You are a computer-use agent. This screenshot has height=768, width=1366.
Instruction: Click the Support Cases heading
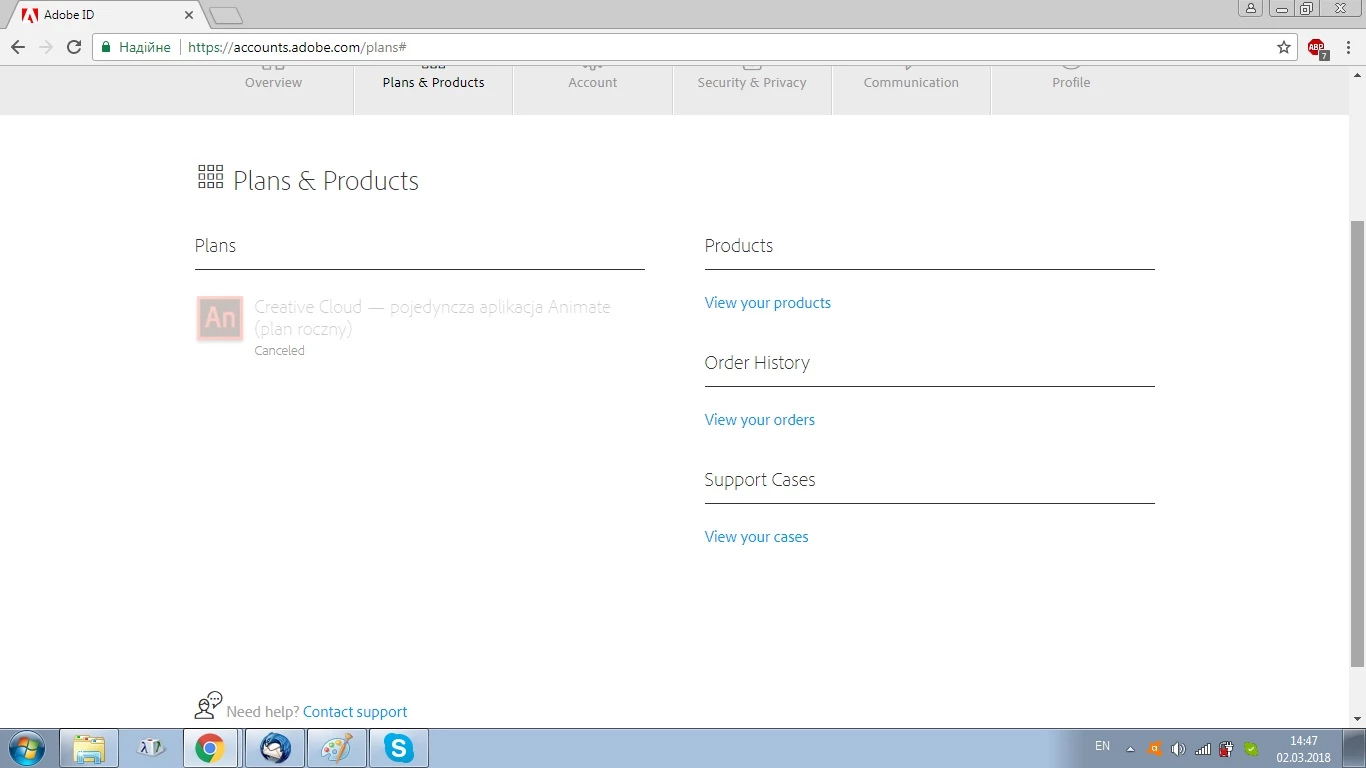tap(760, 480)
